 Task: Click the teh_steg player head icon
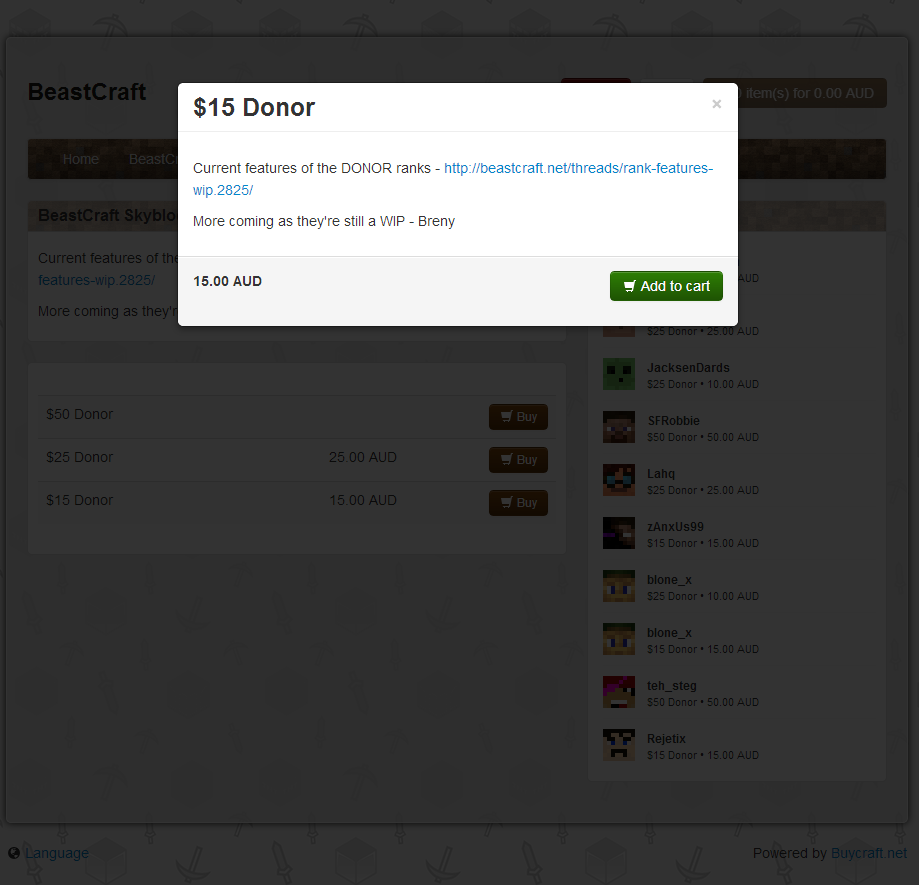tap(619, 692)
